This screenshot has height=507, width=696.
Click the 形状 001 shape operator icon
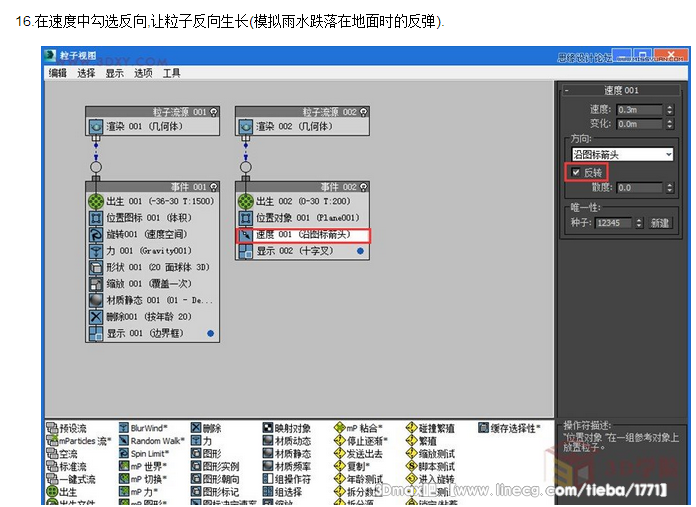click(x=96, y=267)
